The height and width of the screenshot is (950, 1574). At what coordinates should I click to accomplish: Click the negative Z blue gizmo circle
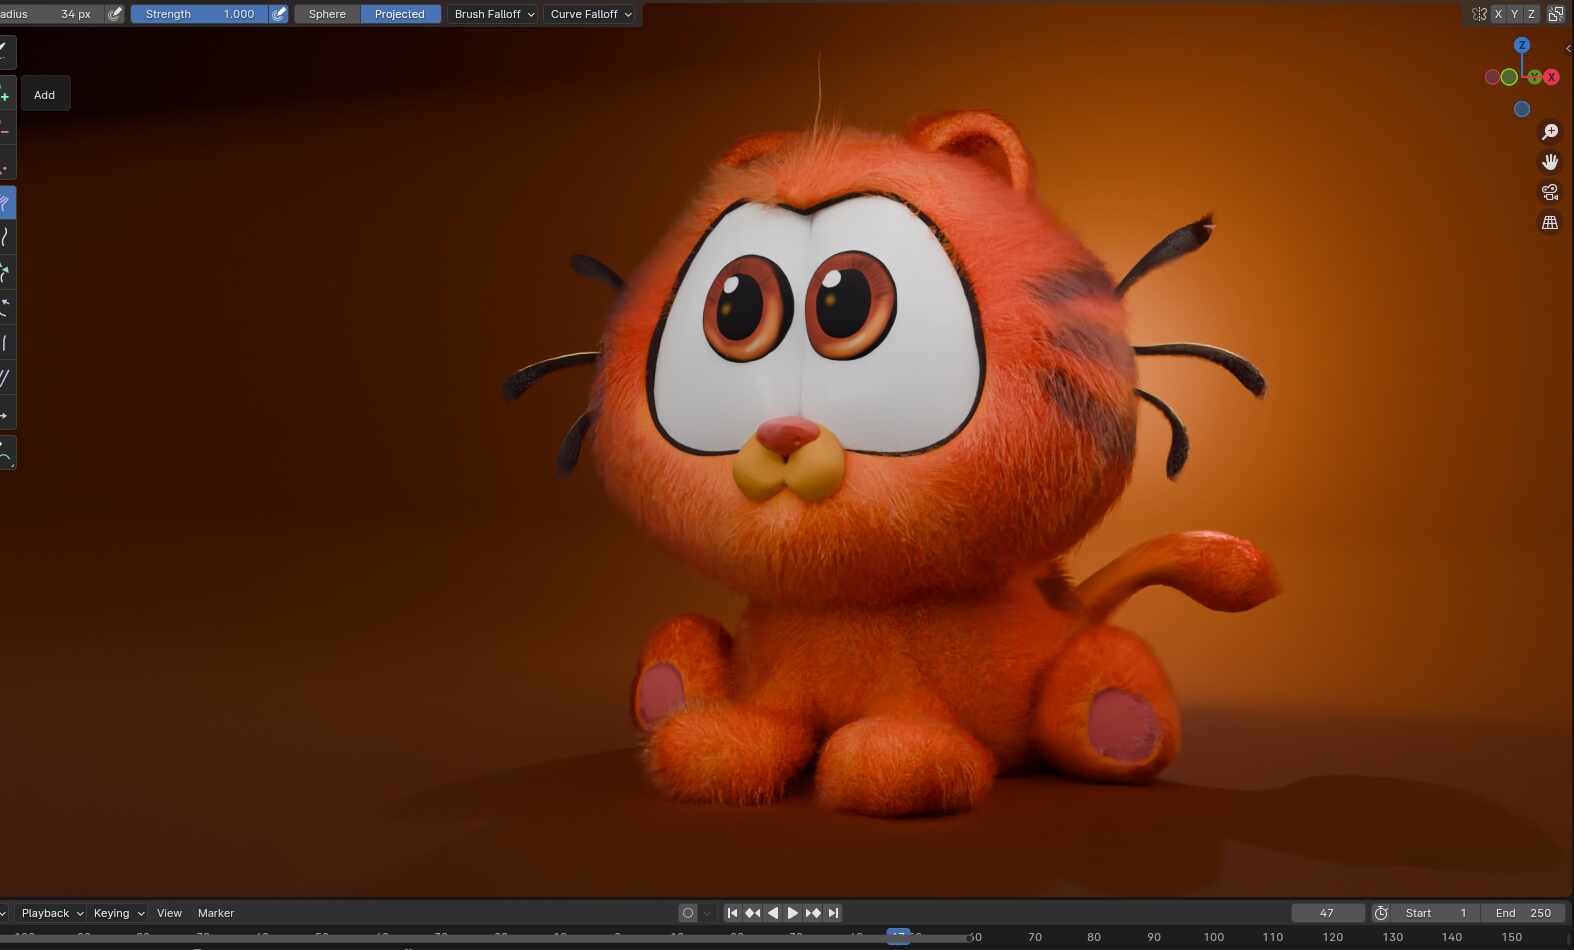[1522, 109]
